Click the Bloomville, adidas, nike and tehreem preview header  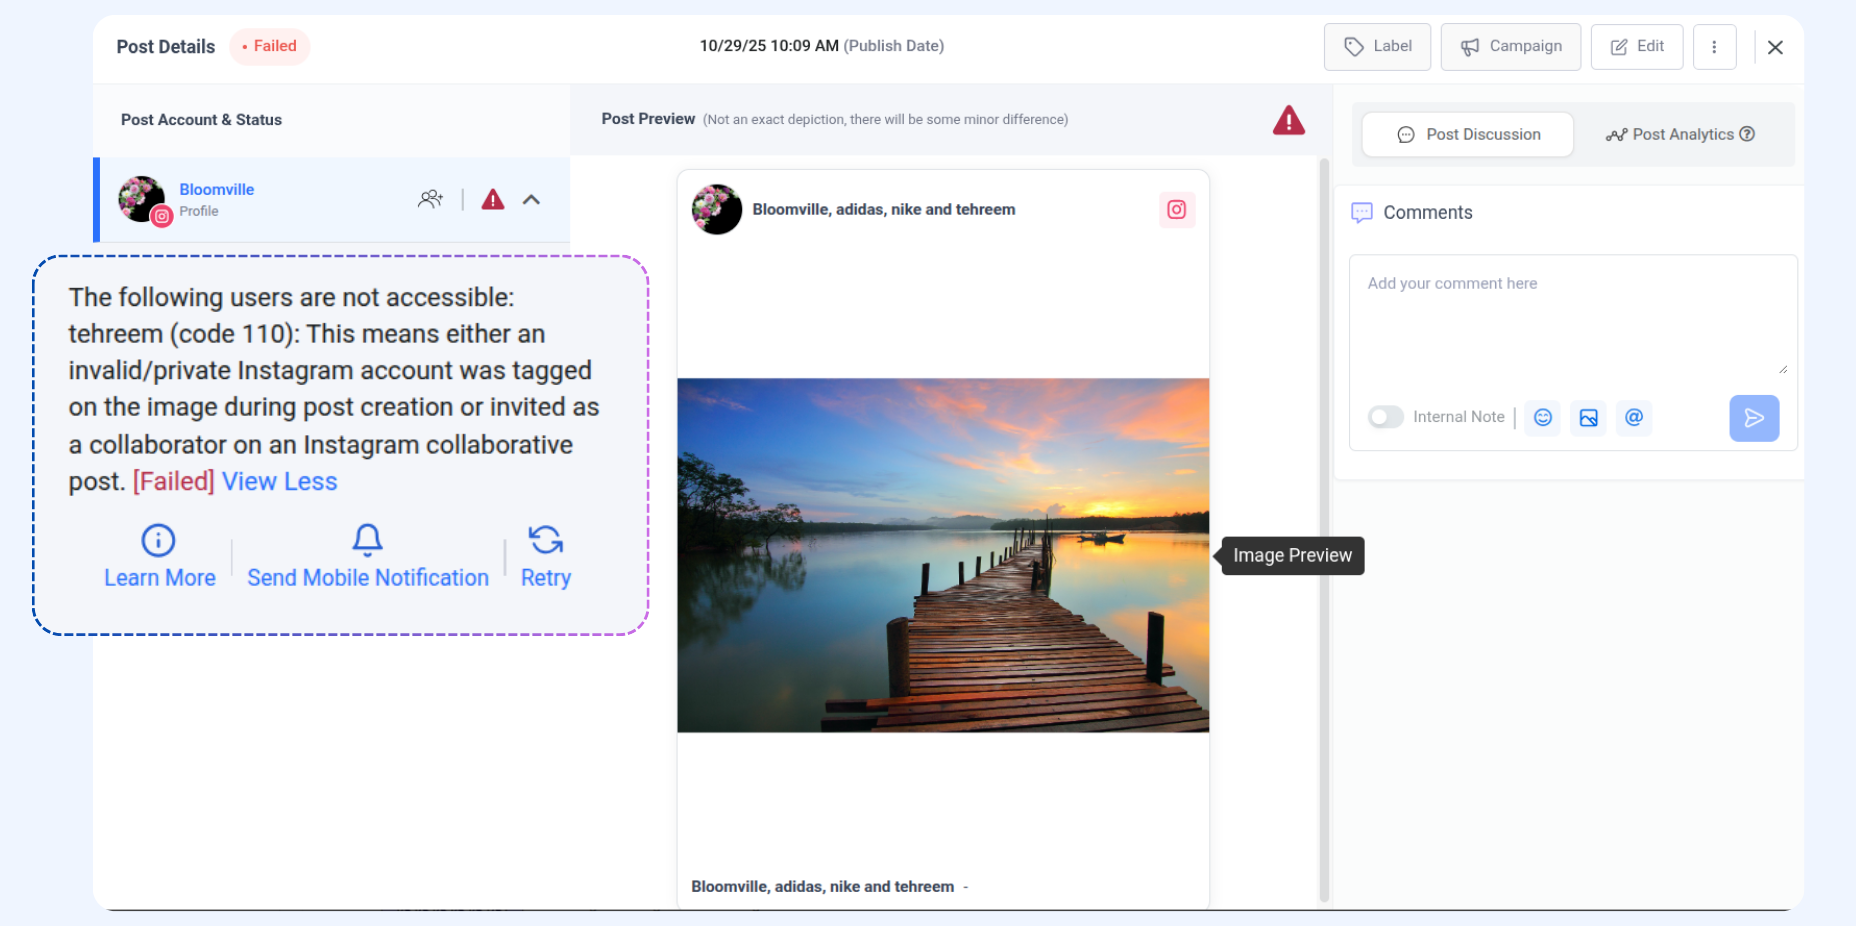click(884, 210)
